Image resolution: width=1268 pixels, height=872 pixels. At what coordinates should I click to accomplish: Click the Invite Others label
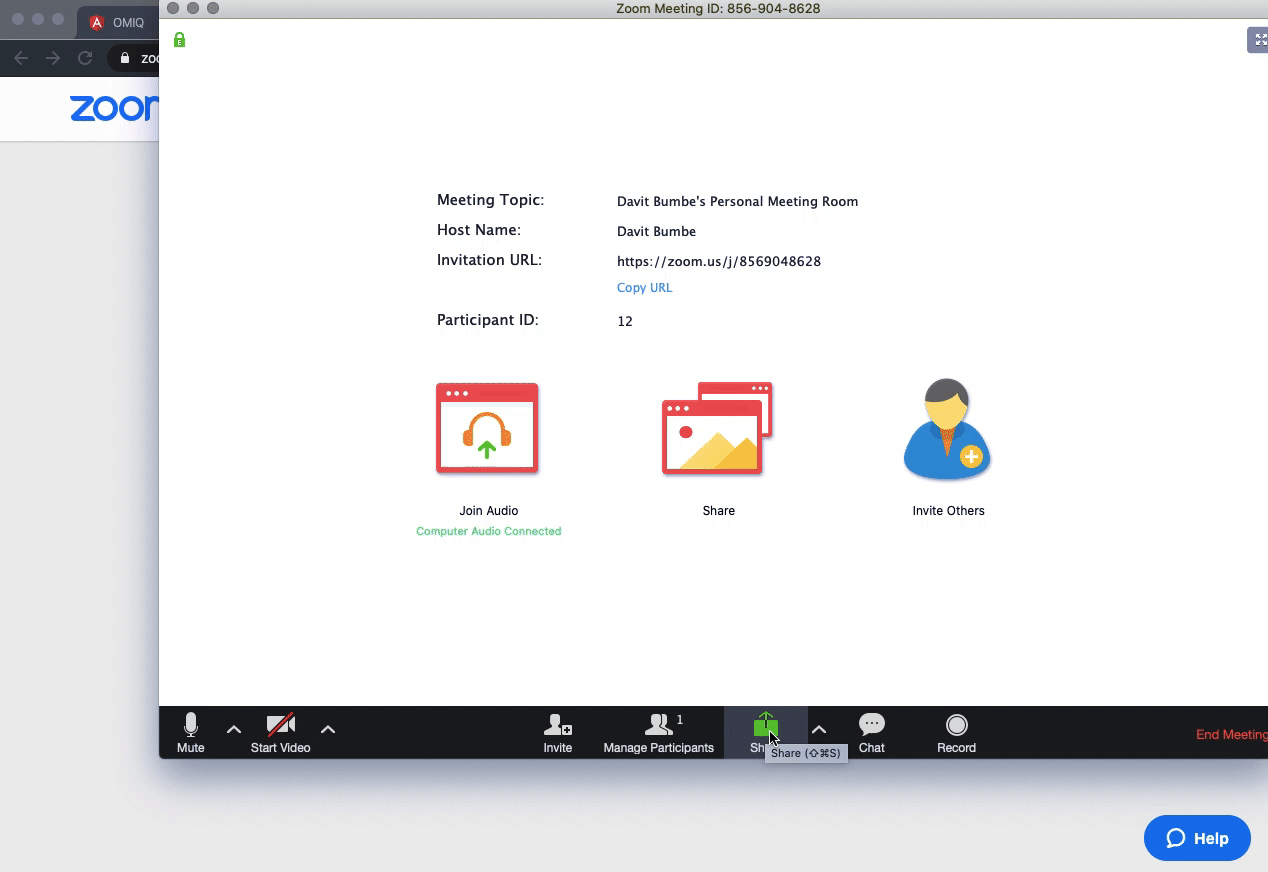(x=948, y=510)
